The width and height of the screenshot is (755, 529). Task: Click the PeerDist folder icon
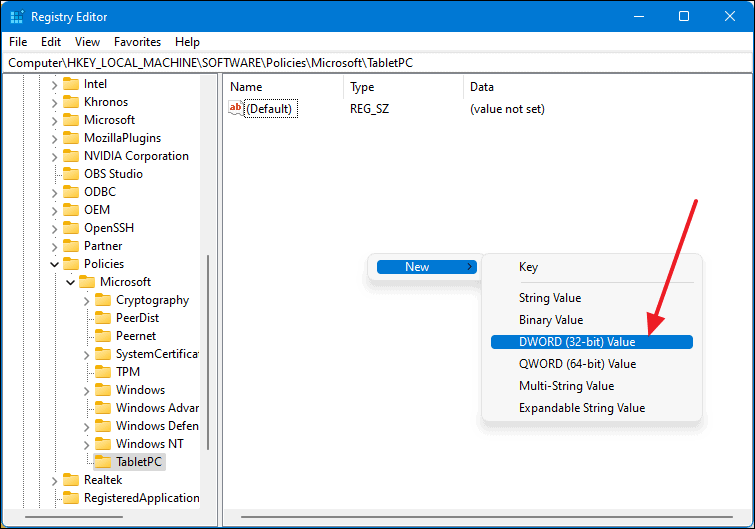point(103,318)
